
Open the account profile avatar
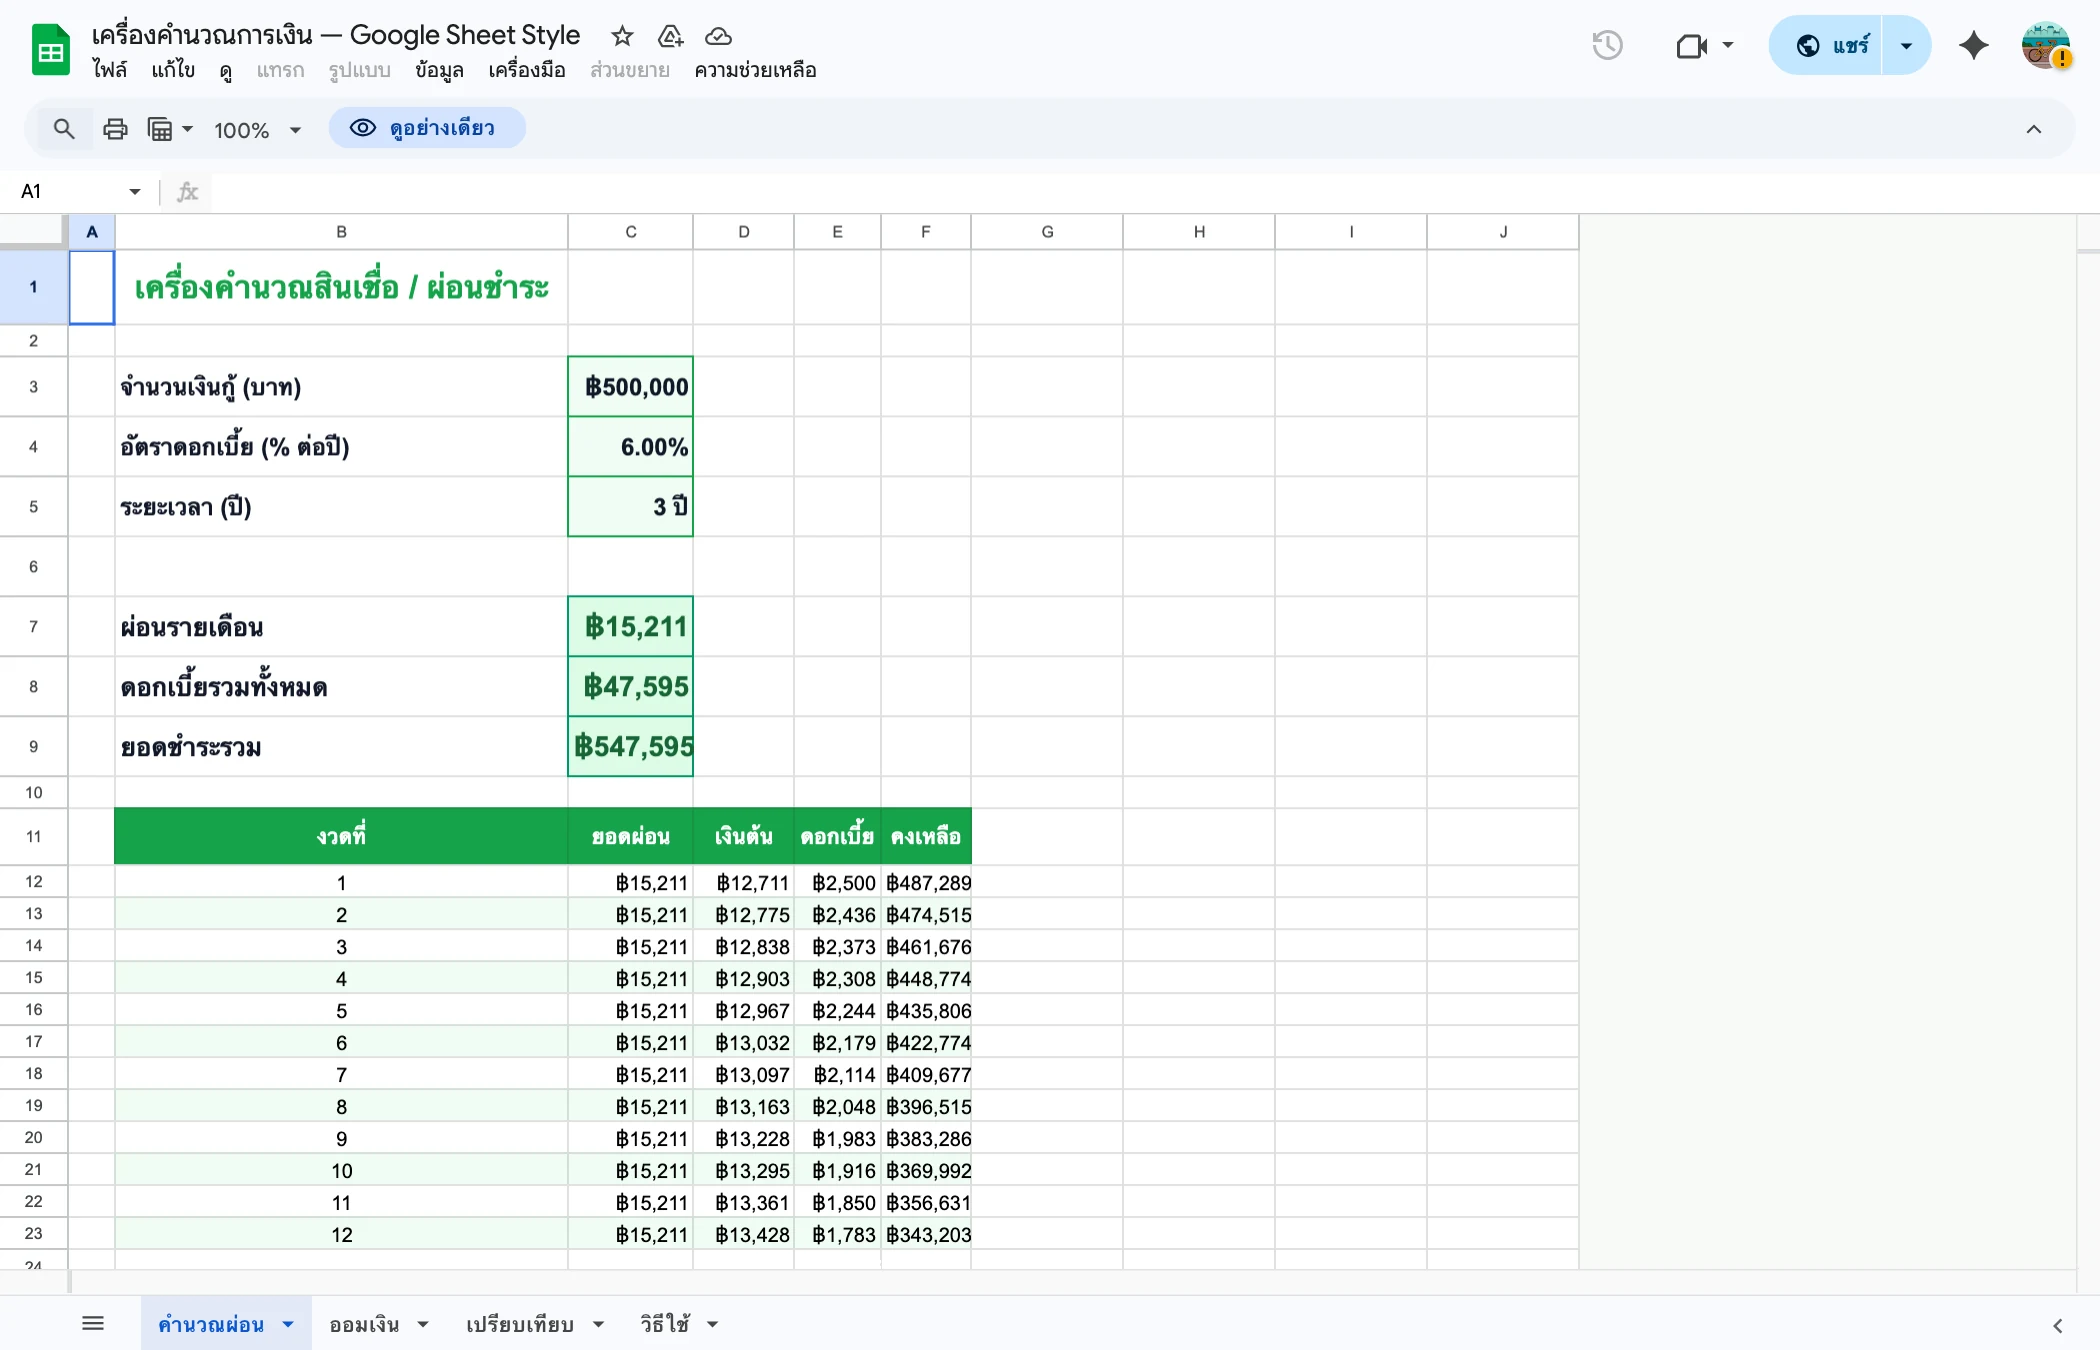(2044, 45)
